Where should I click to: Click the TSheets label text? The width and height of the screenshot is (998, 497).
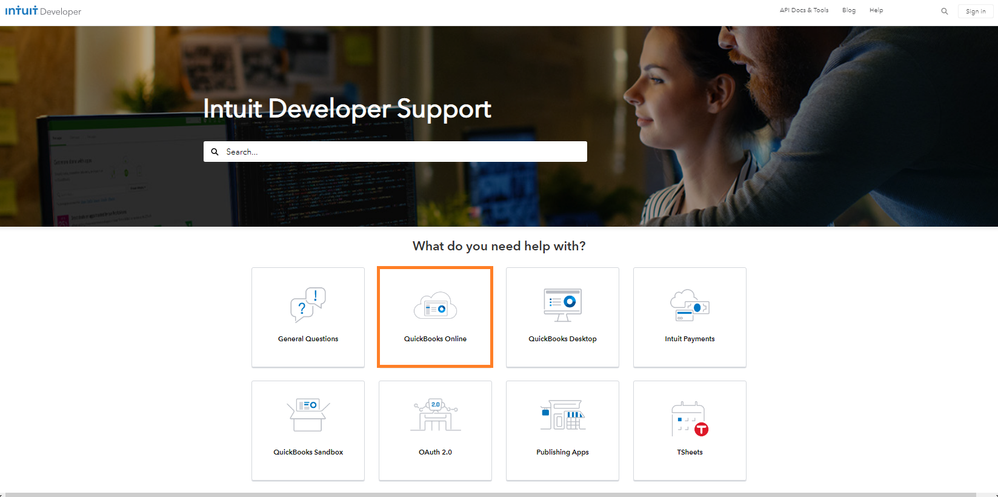(690, 452)
